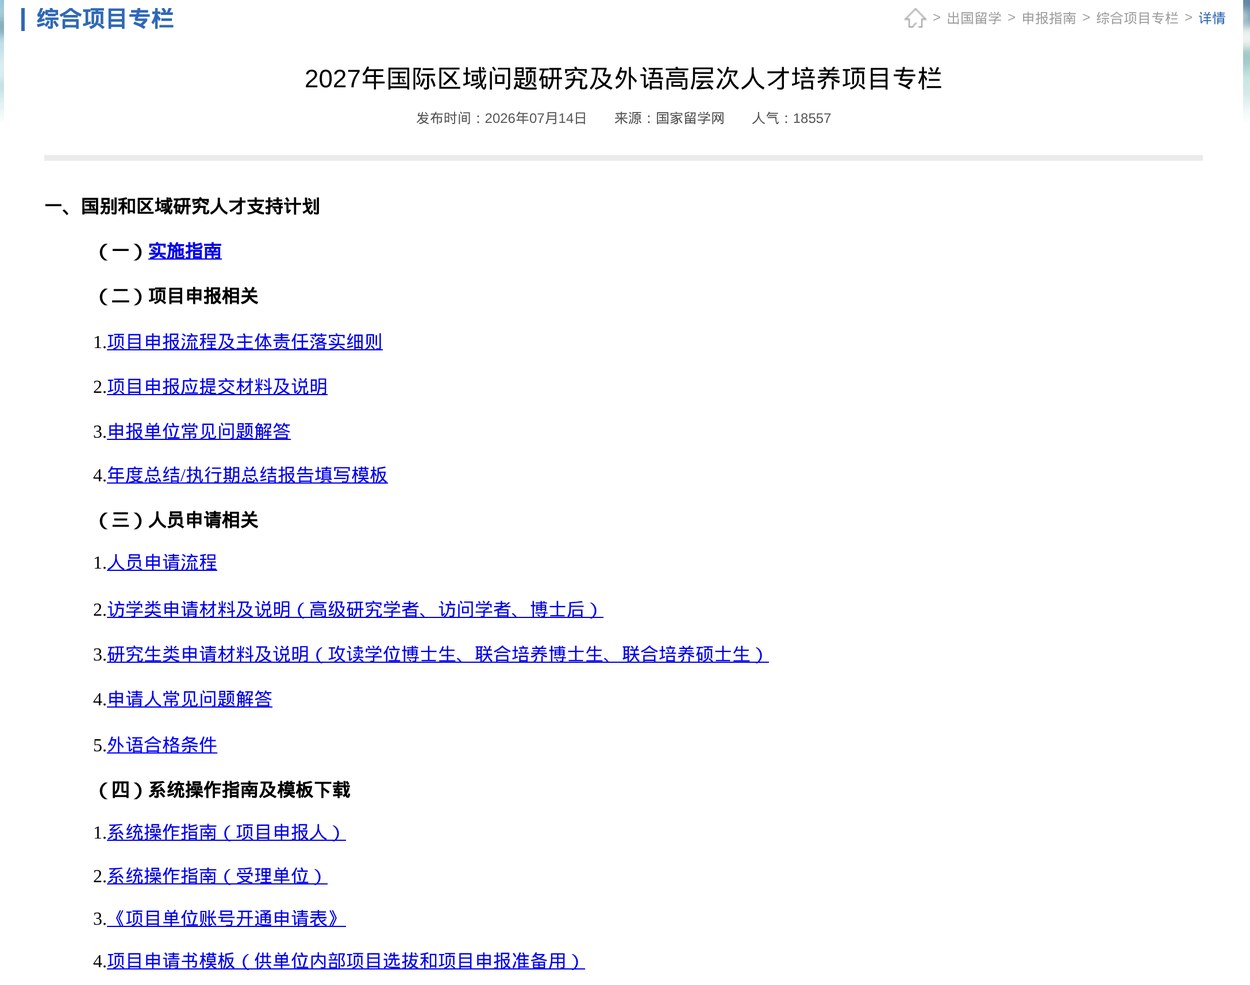Open 申报单位常见问题解答 link
Image resolution: width=1250 pixels, height=985 pixels.
(199, 432)
